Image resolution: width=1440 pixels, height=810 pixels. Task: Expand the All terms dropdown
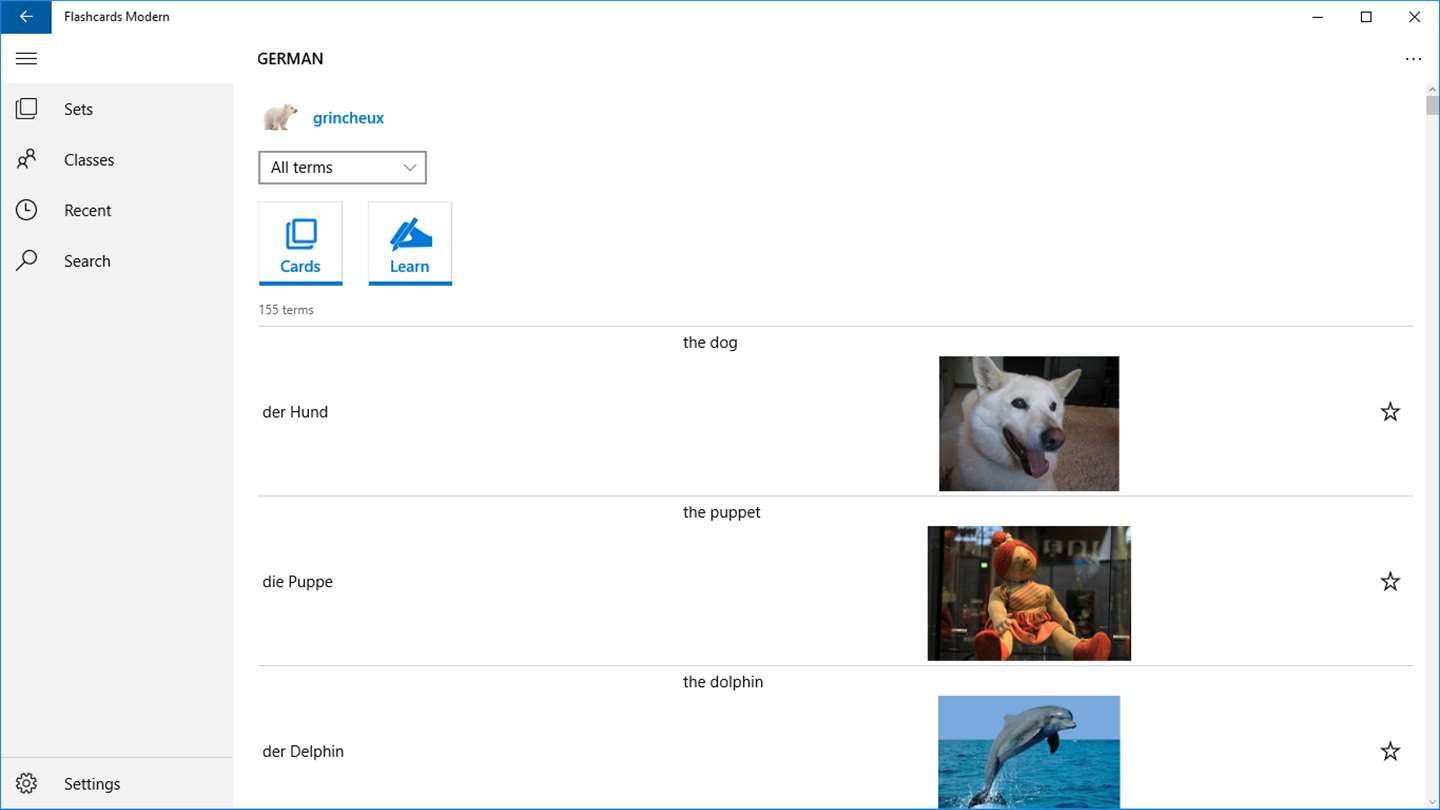[x=342, y=167]
